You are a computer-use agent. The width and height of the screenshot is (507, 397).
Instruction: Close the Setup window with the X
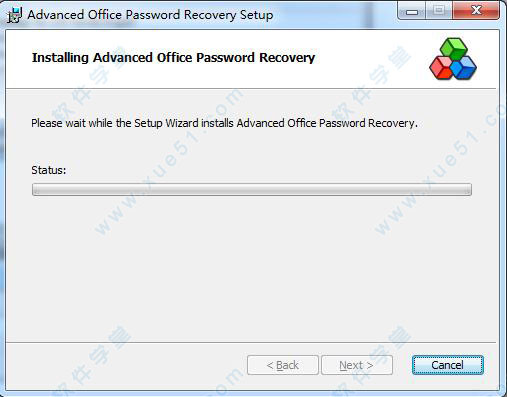click(x=476, y=11)
